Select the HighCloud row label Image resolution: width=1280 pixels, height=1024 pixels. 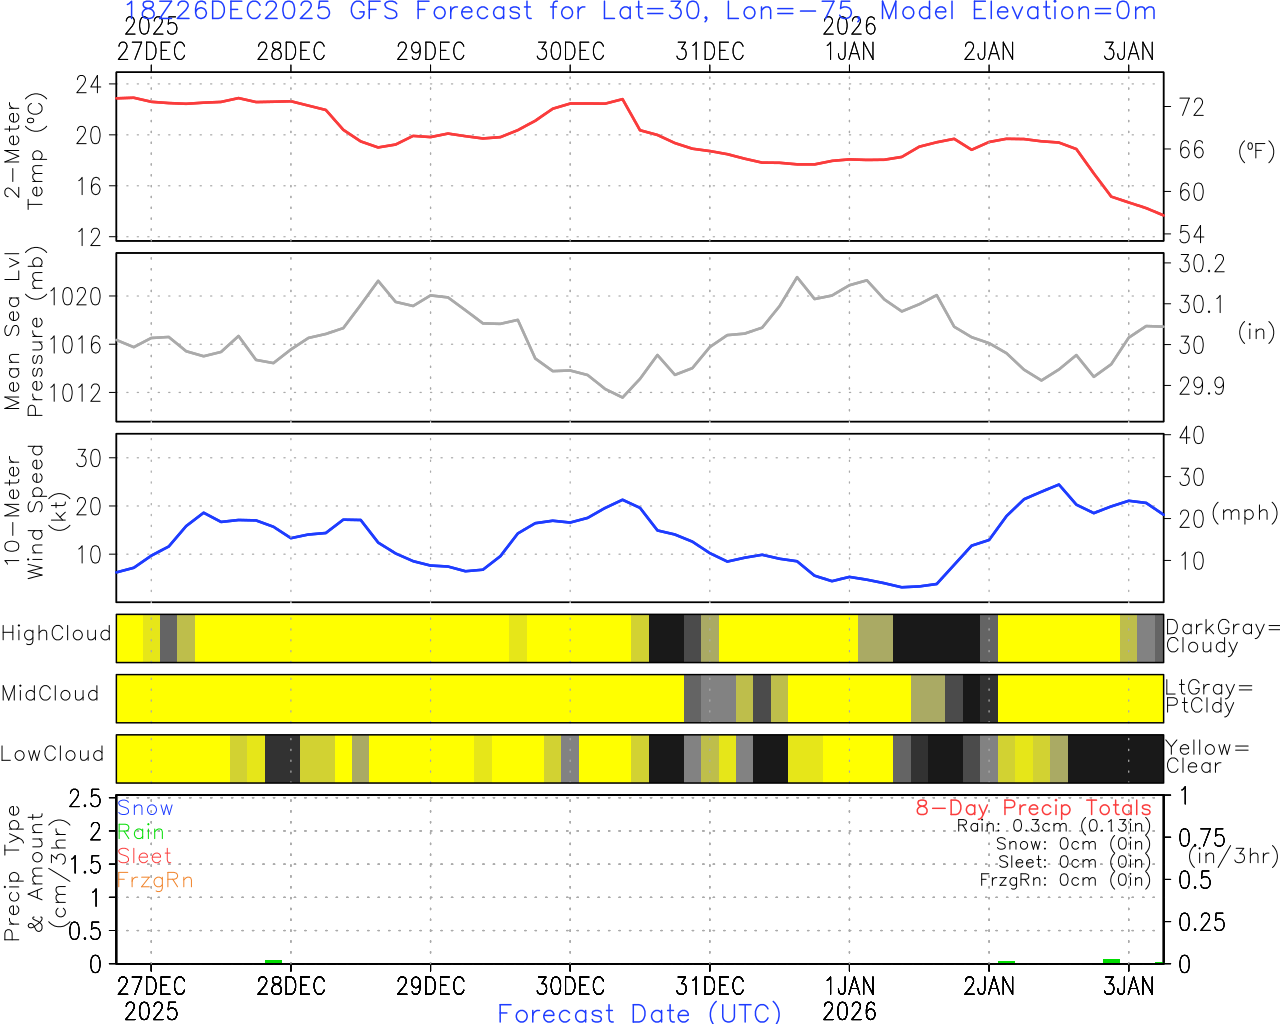(x=56, y=634)
